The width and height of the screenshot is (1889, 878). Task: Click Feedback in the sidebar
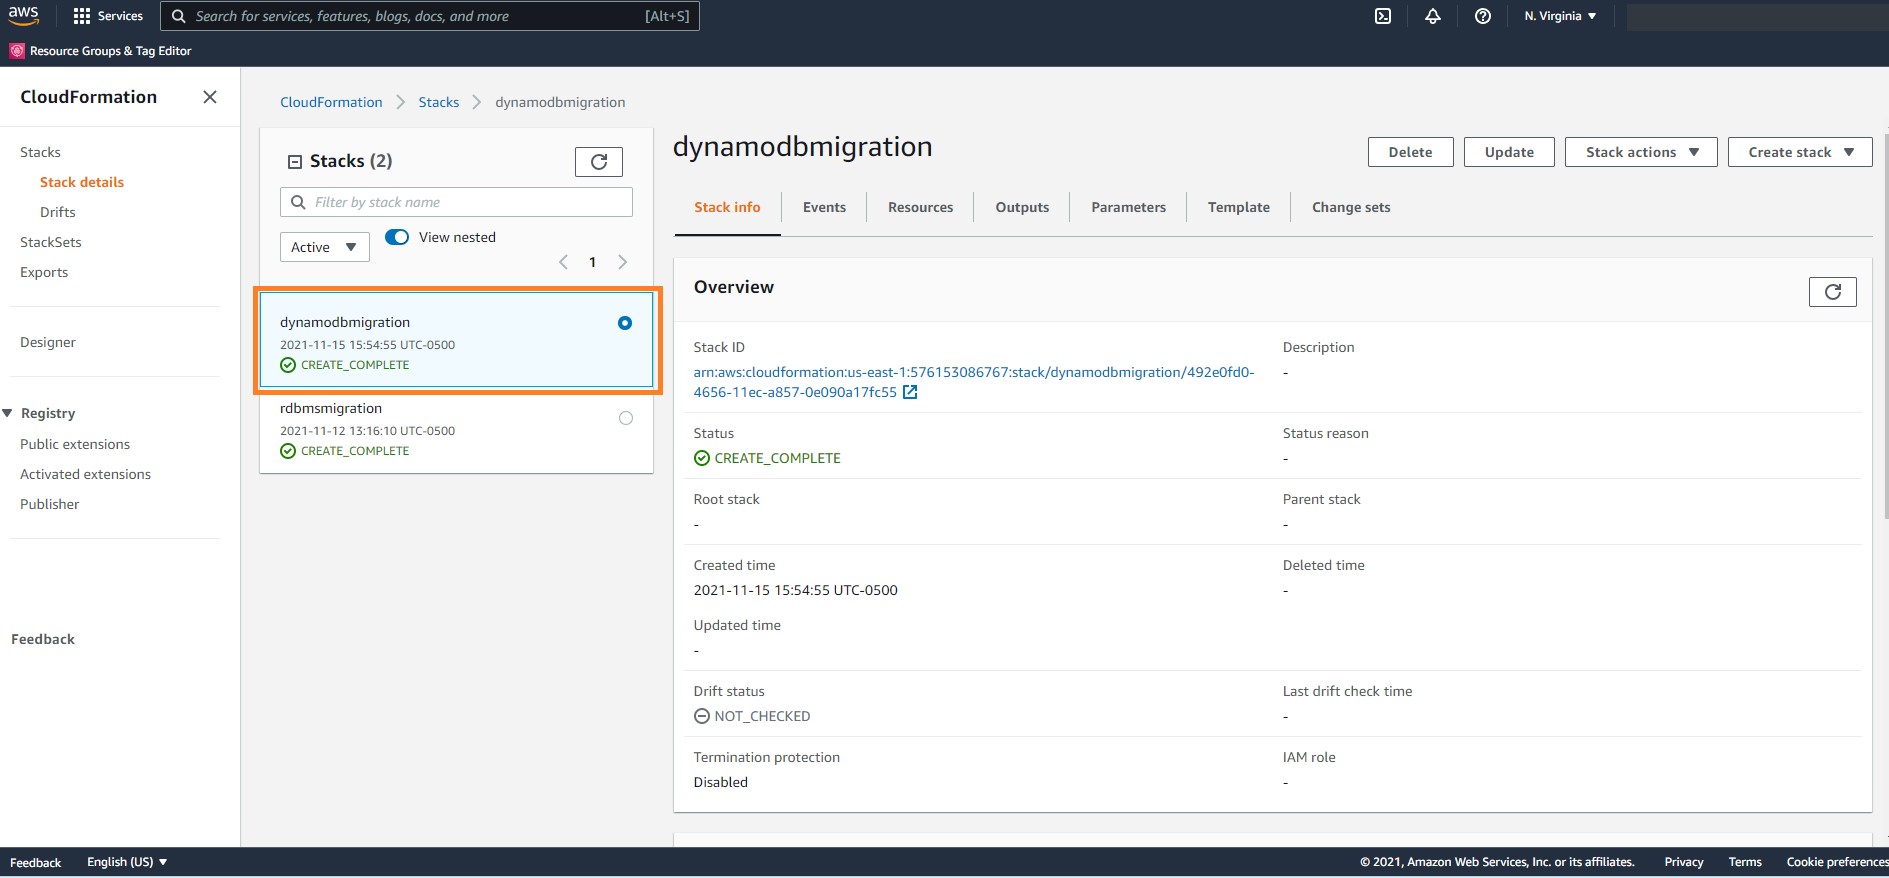tap(43, 639)
